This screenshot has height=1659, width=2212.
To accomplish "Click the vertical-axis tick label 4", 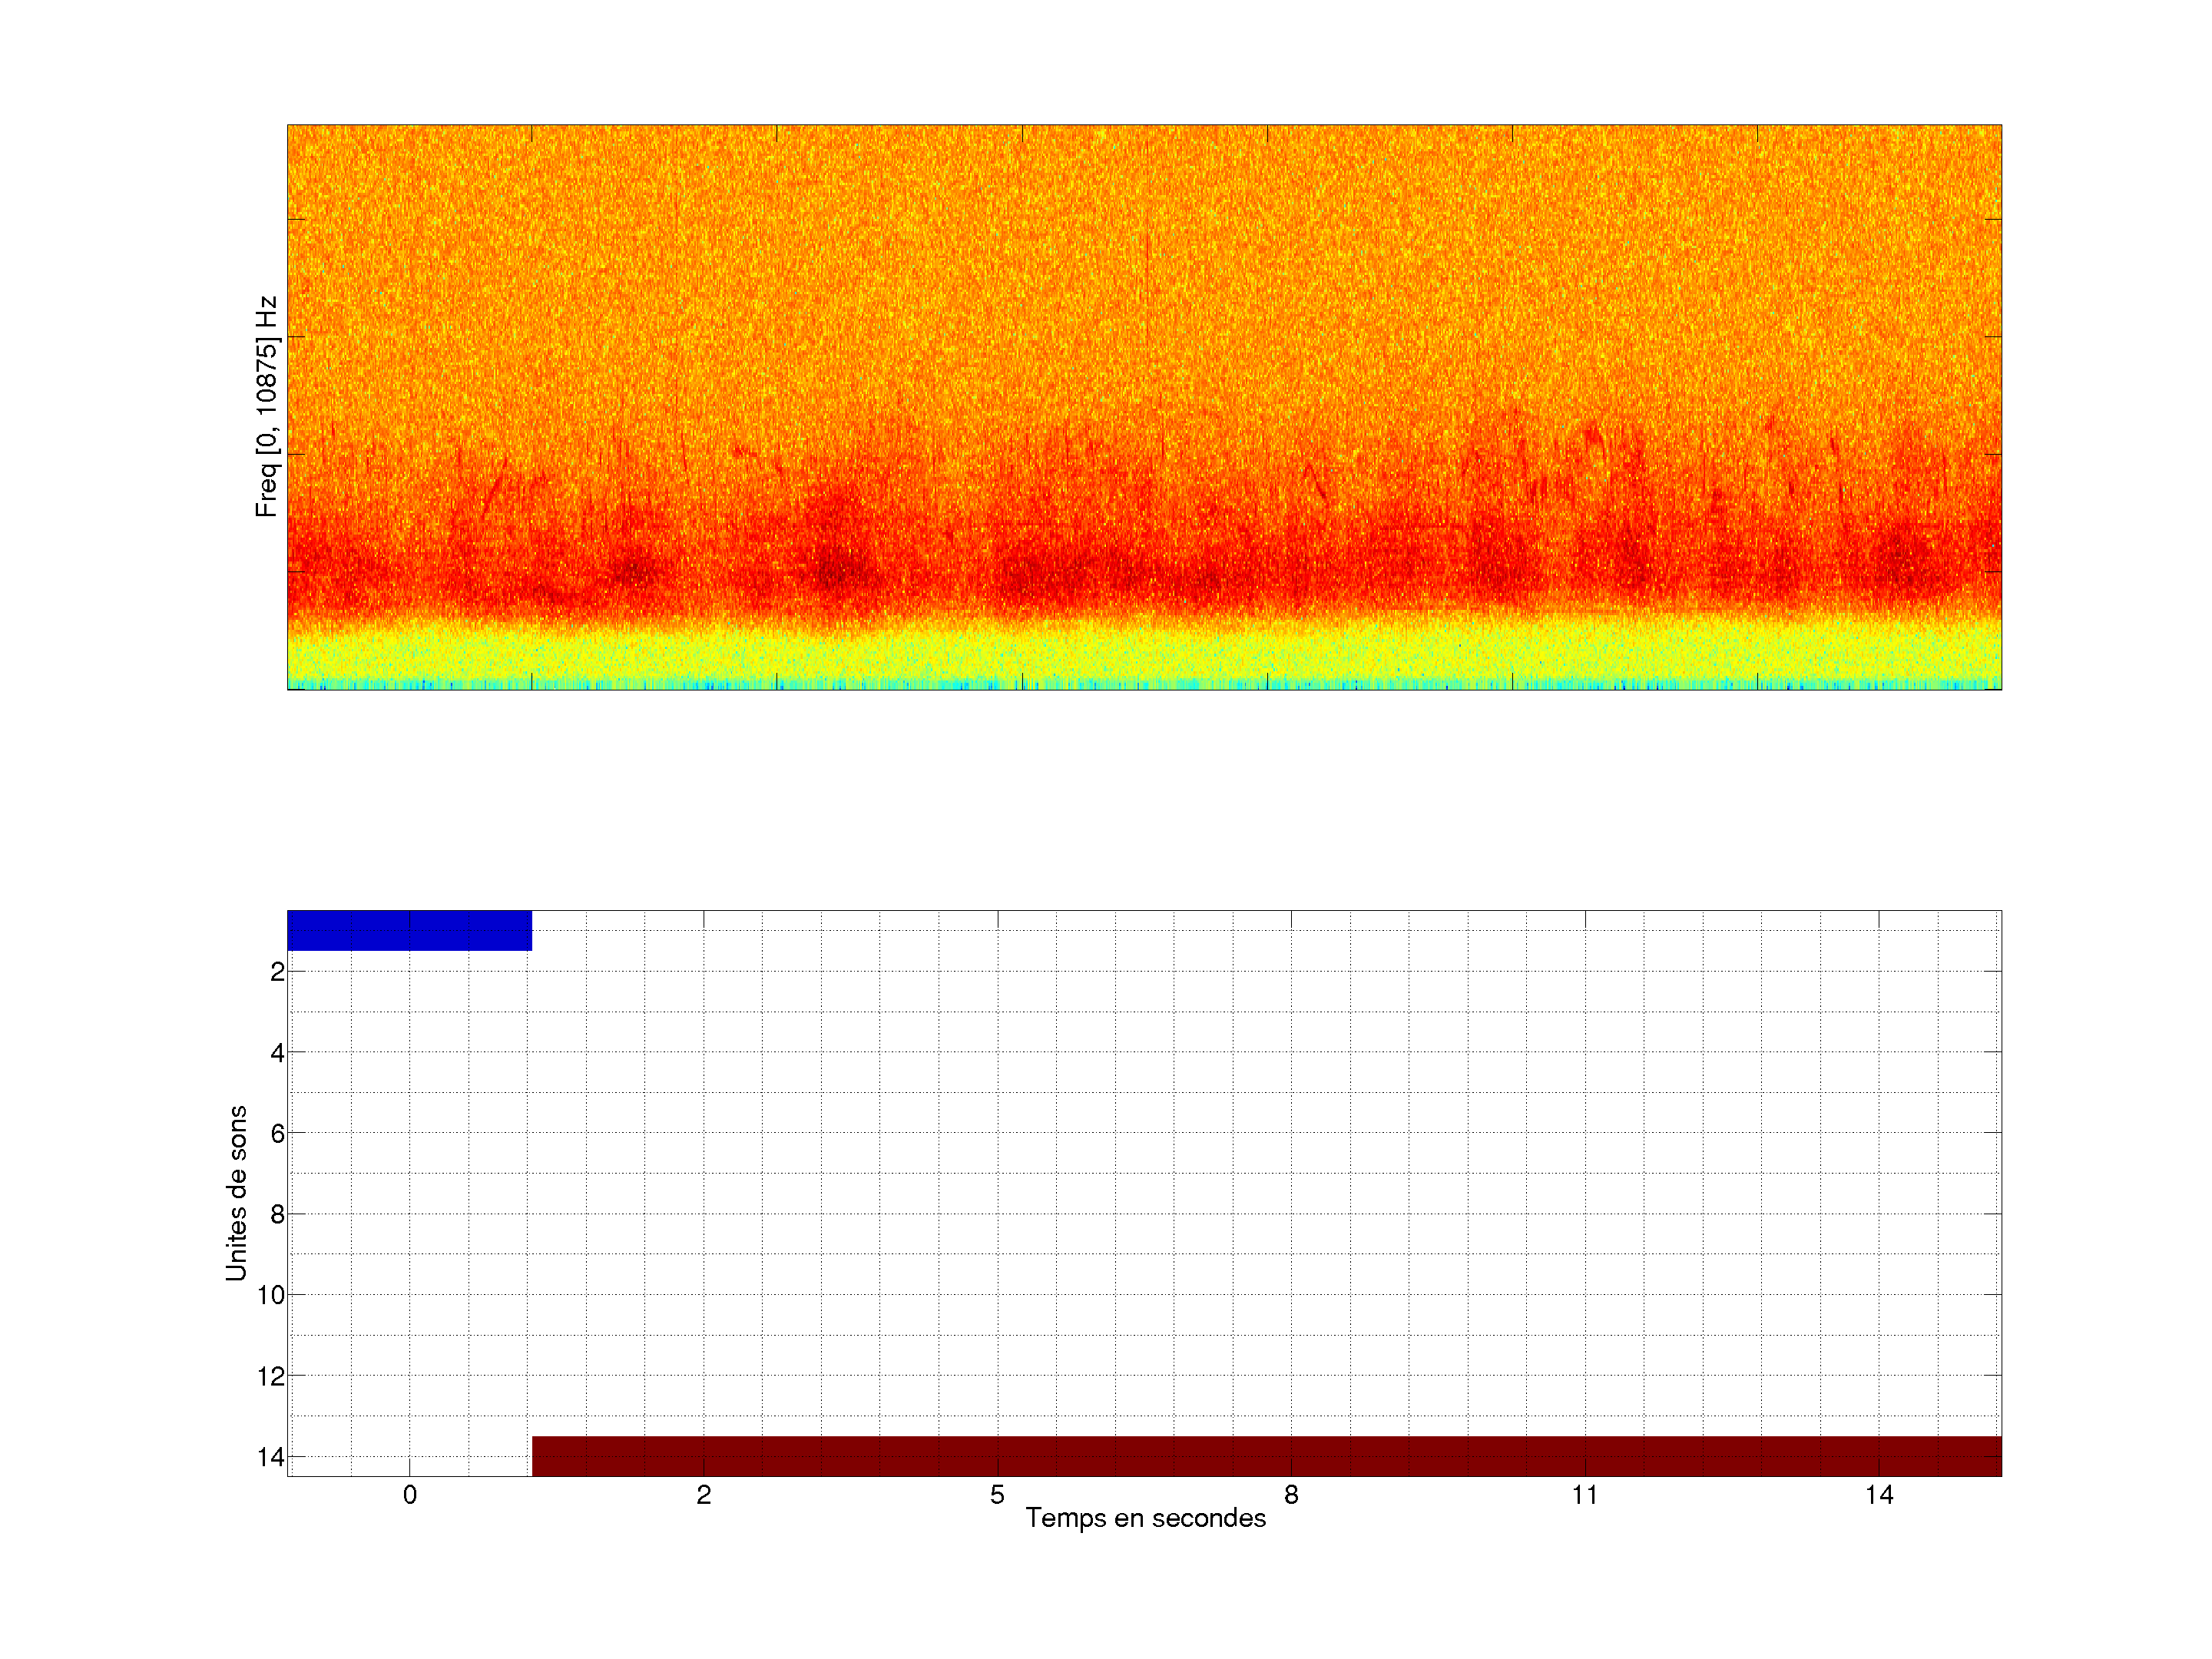I will pyautogui.click(x=277, y=1052).
